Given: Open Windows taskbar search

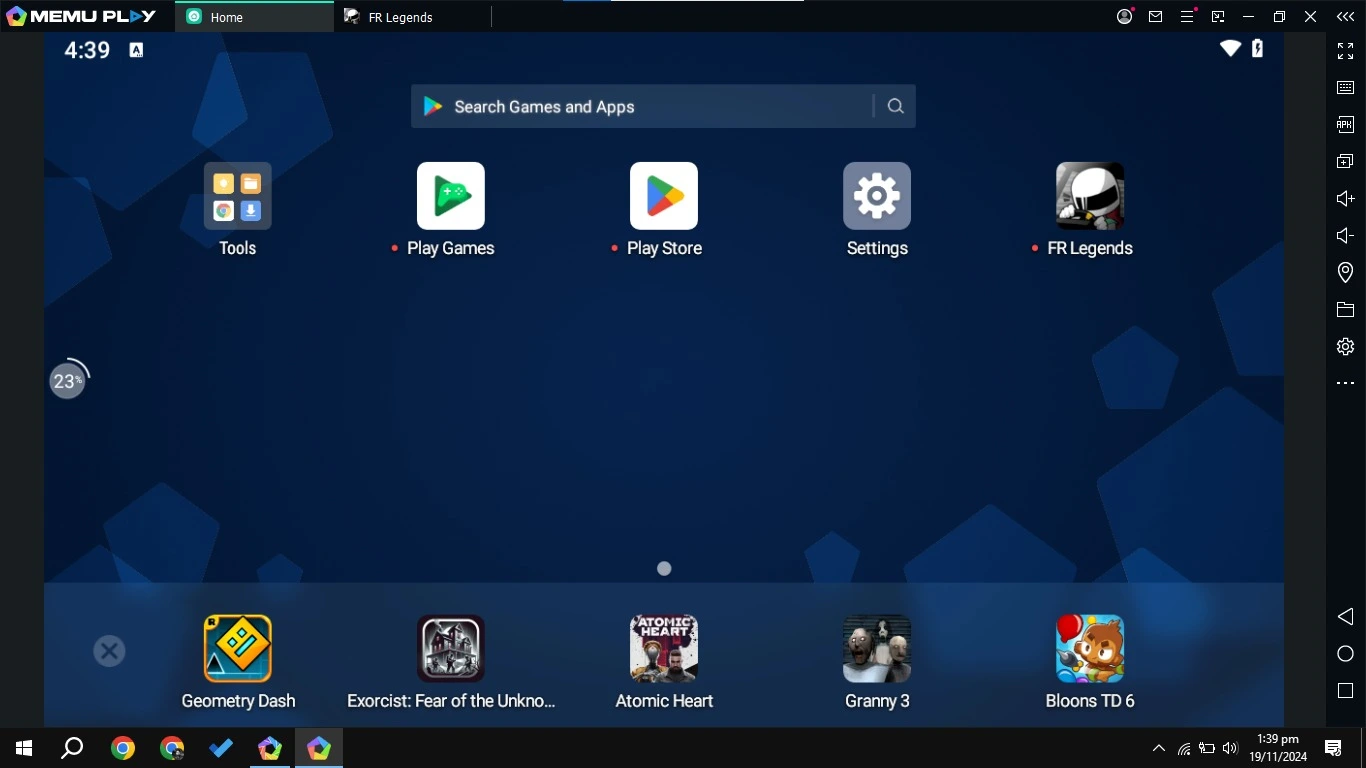Looking at the screenshot, I should coord(72,748).
